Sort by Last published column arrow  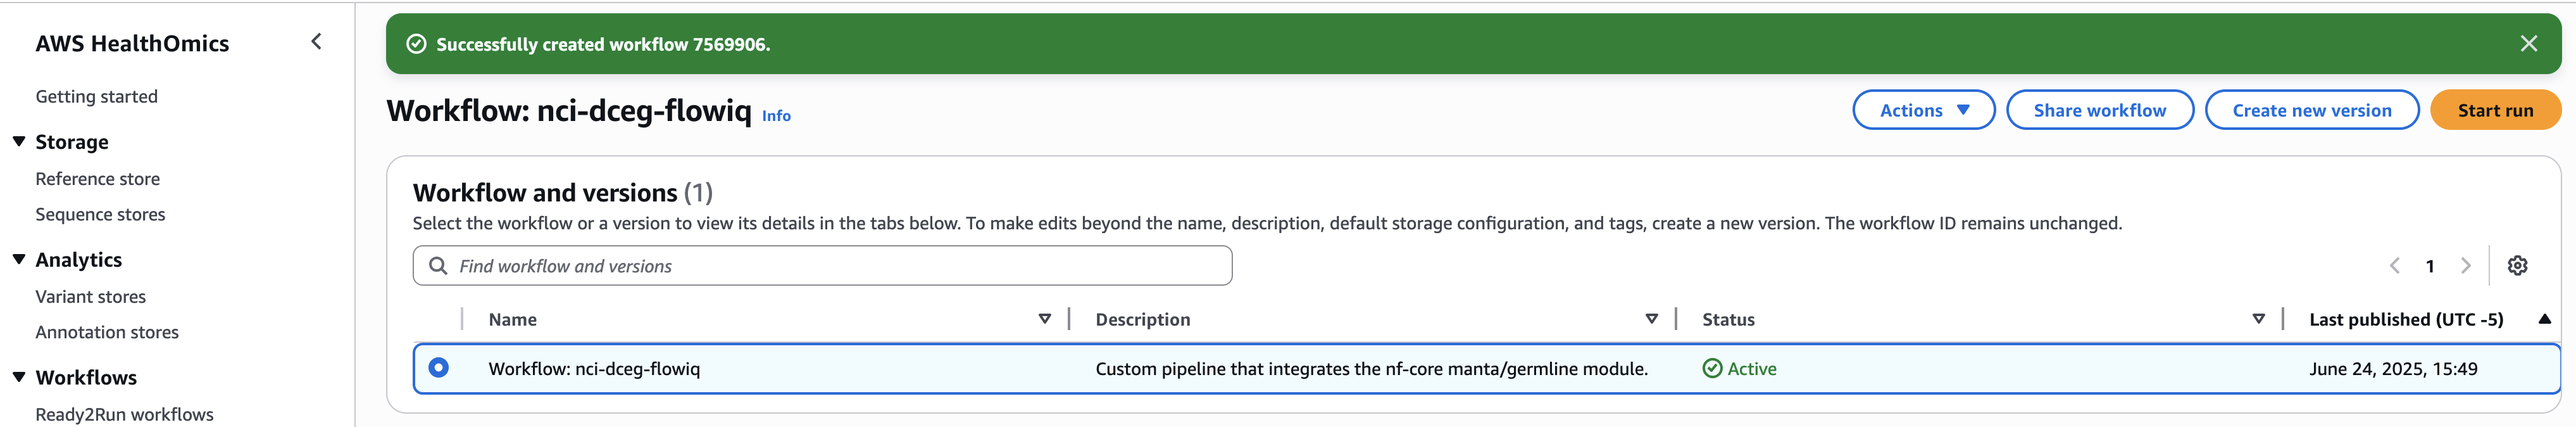[x=2544, y=319]
